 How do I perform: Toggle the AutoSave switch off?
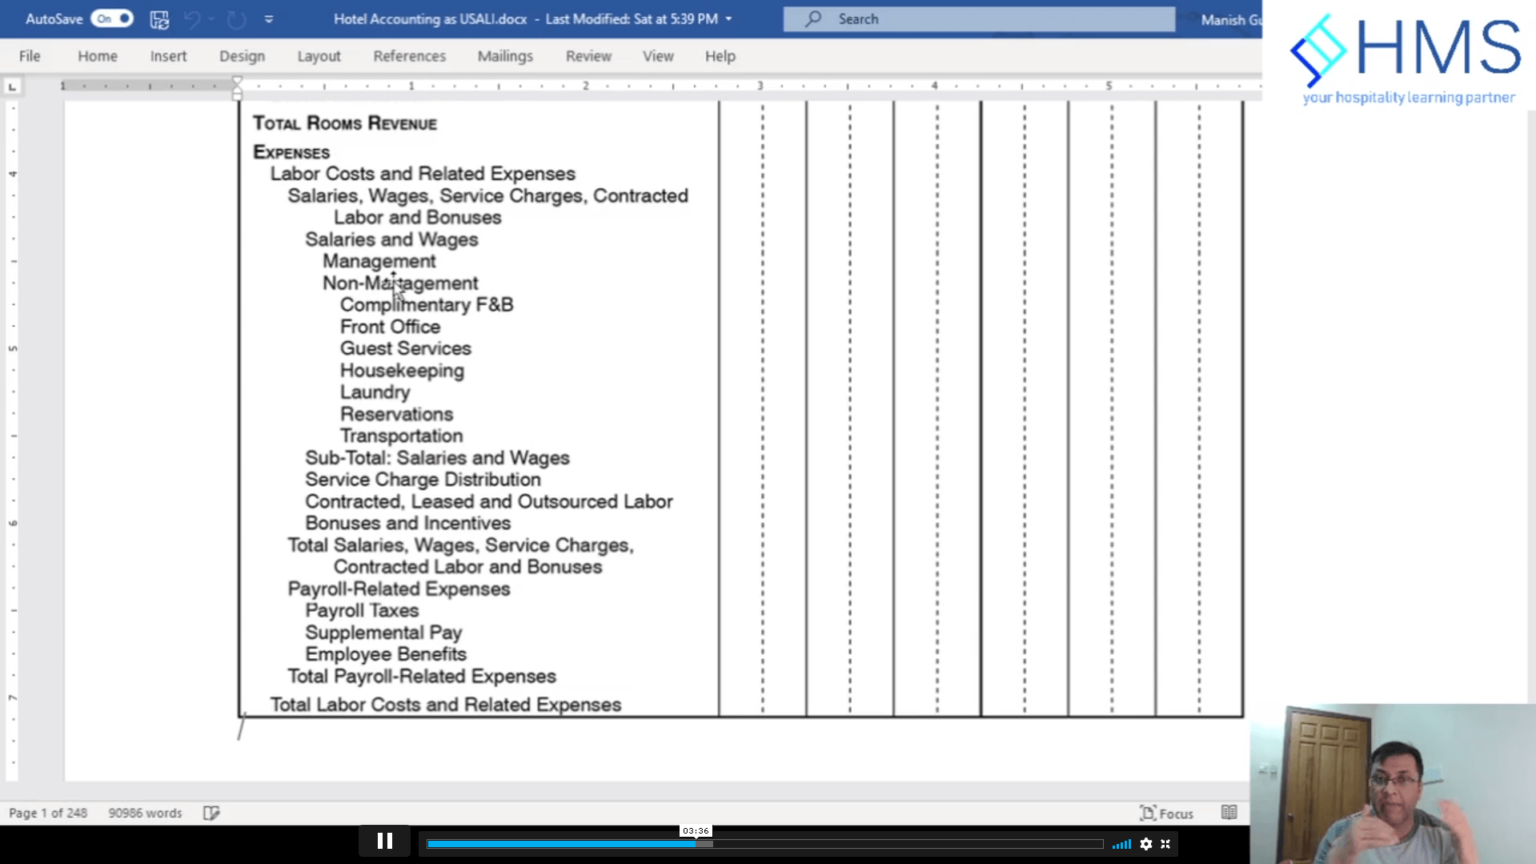[x=111, y=19]
